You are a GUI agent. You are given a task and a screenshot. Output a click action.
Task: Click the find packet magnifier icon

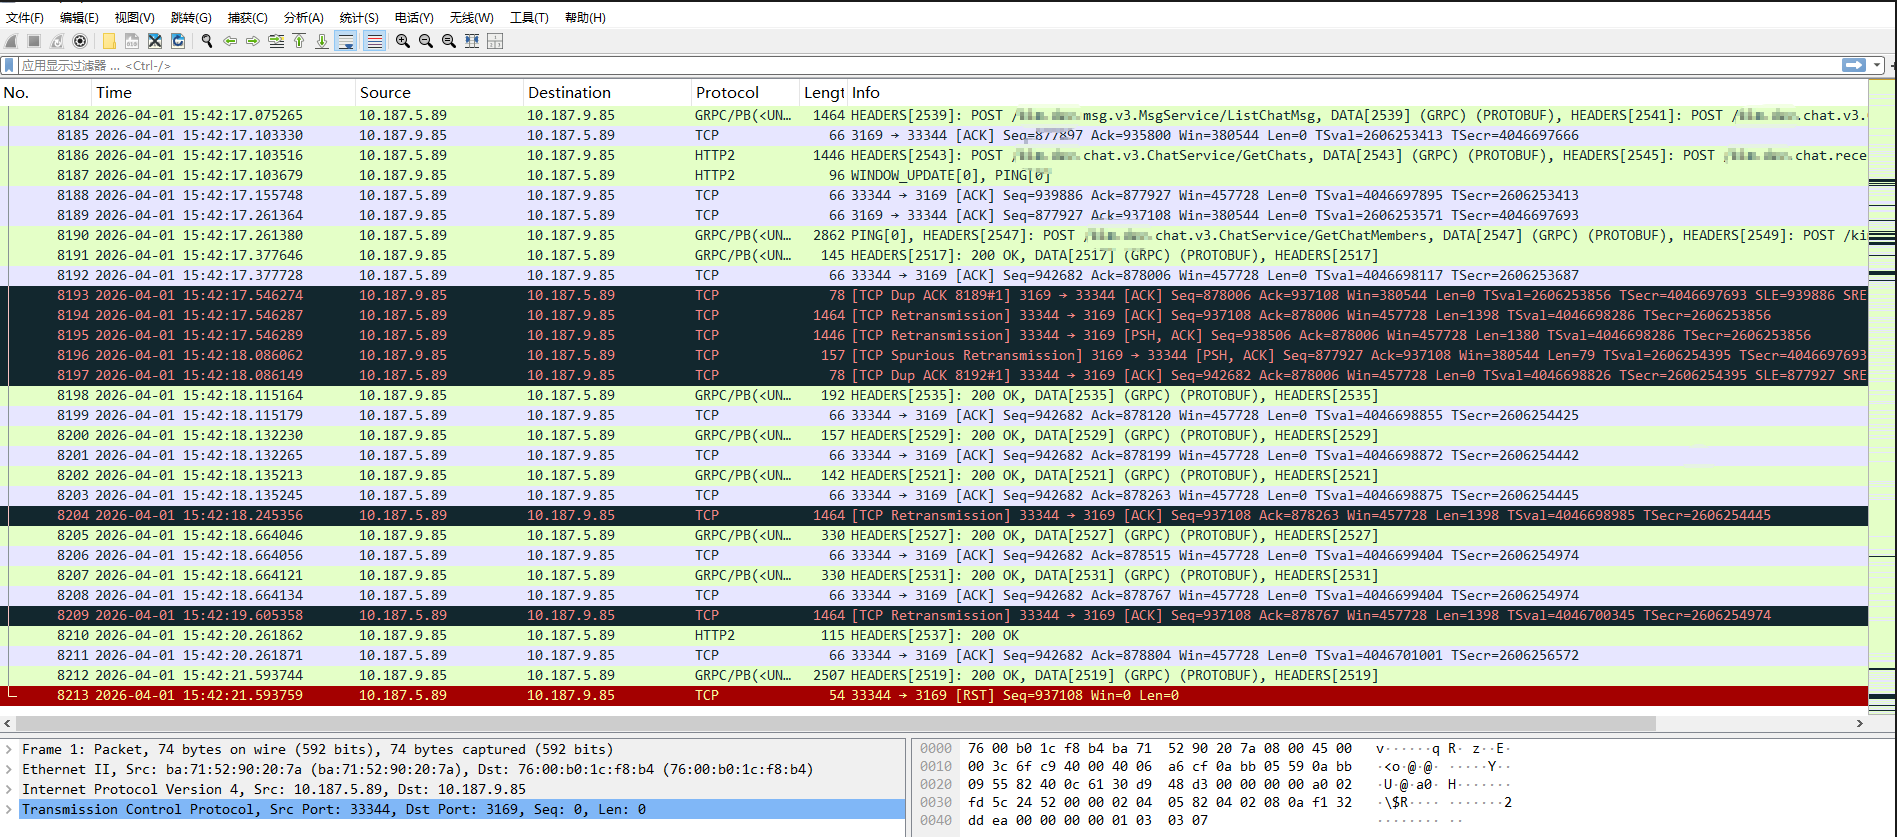(207, 41)
